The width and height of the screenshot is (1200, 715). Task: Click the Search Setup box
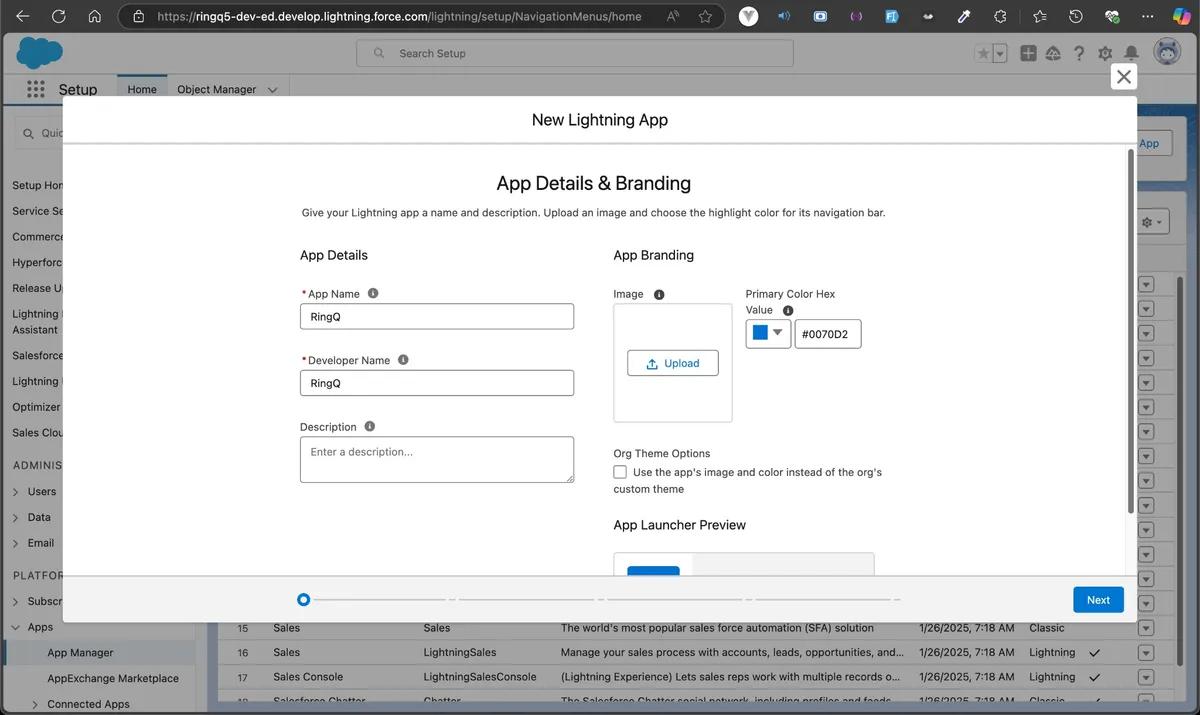point(575,53)
